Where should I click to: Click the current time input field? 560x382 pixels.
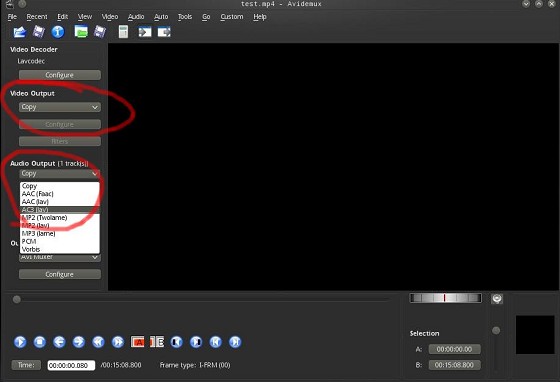point(71,365)
